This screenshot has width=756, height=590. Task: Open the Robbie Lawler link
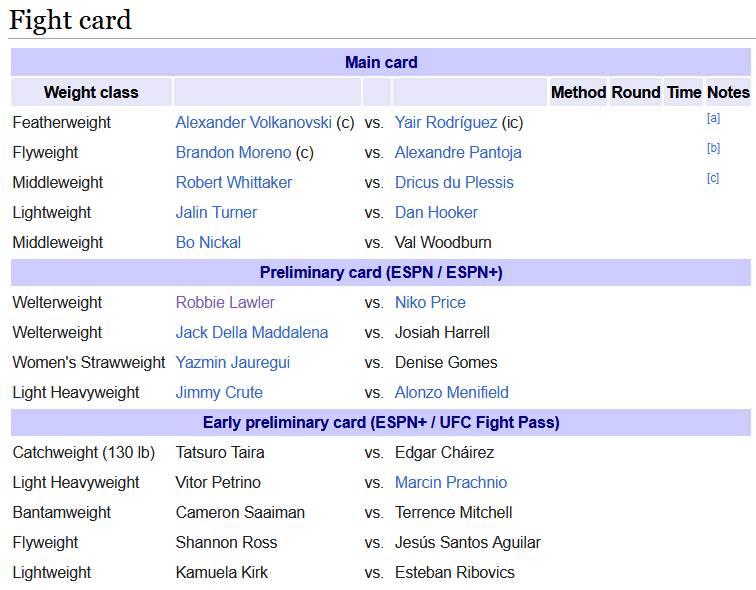pos(225,302)
